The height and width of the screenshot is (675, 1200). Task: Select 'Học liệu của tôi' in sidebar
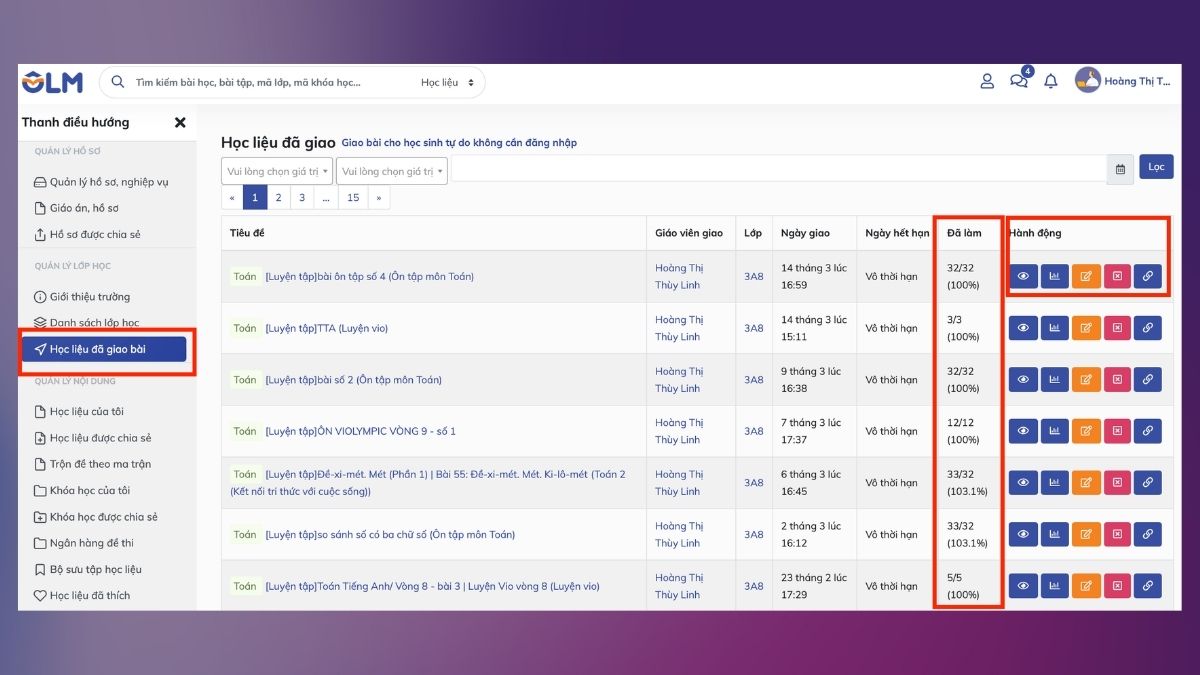pos(79,411)
